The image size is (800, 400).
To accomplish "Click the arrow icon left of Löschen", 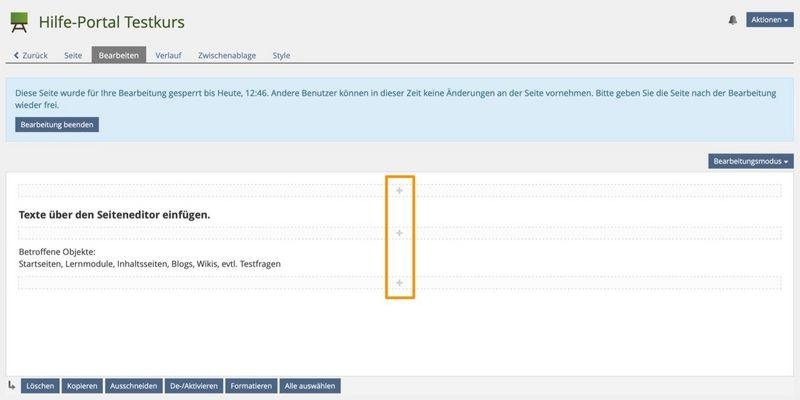I will [12, 385].
